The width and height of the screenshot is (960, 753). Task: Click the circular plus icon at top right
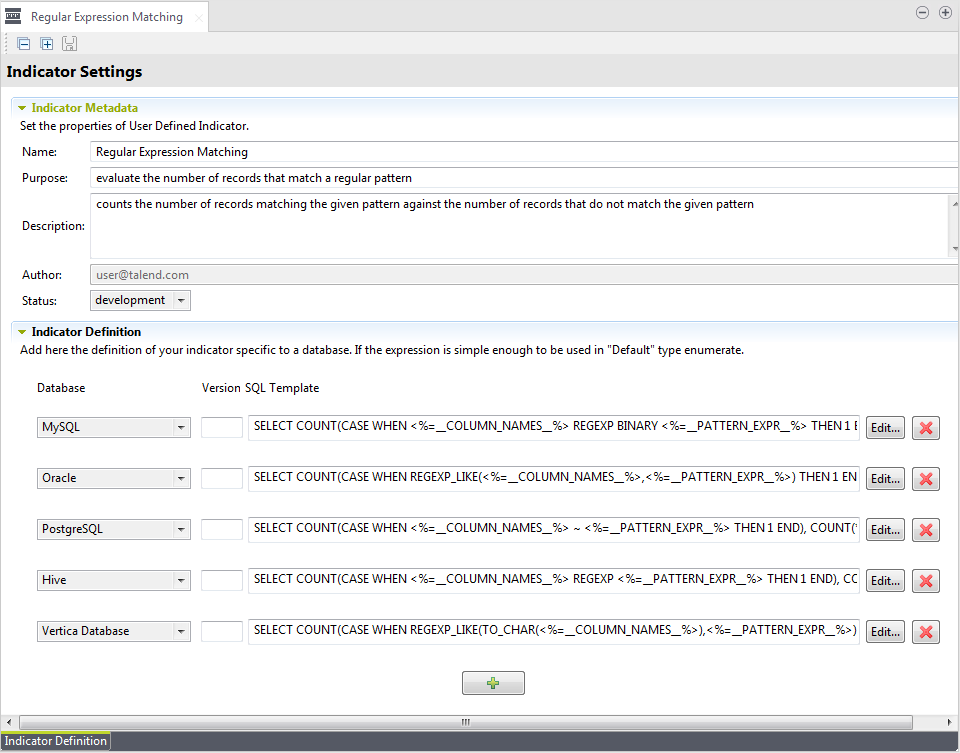coord(945,12)
